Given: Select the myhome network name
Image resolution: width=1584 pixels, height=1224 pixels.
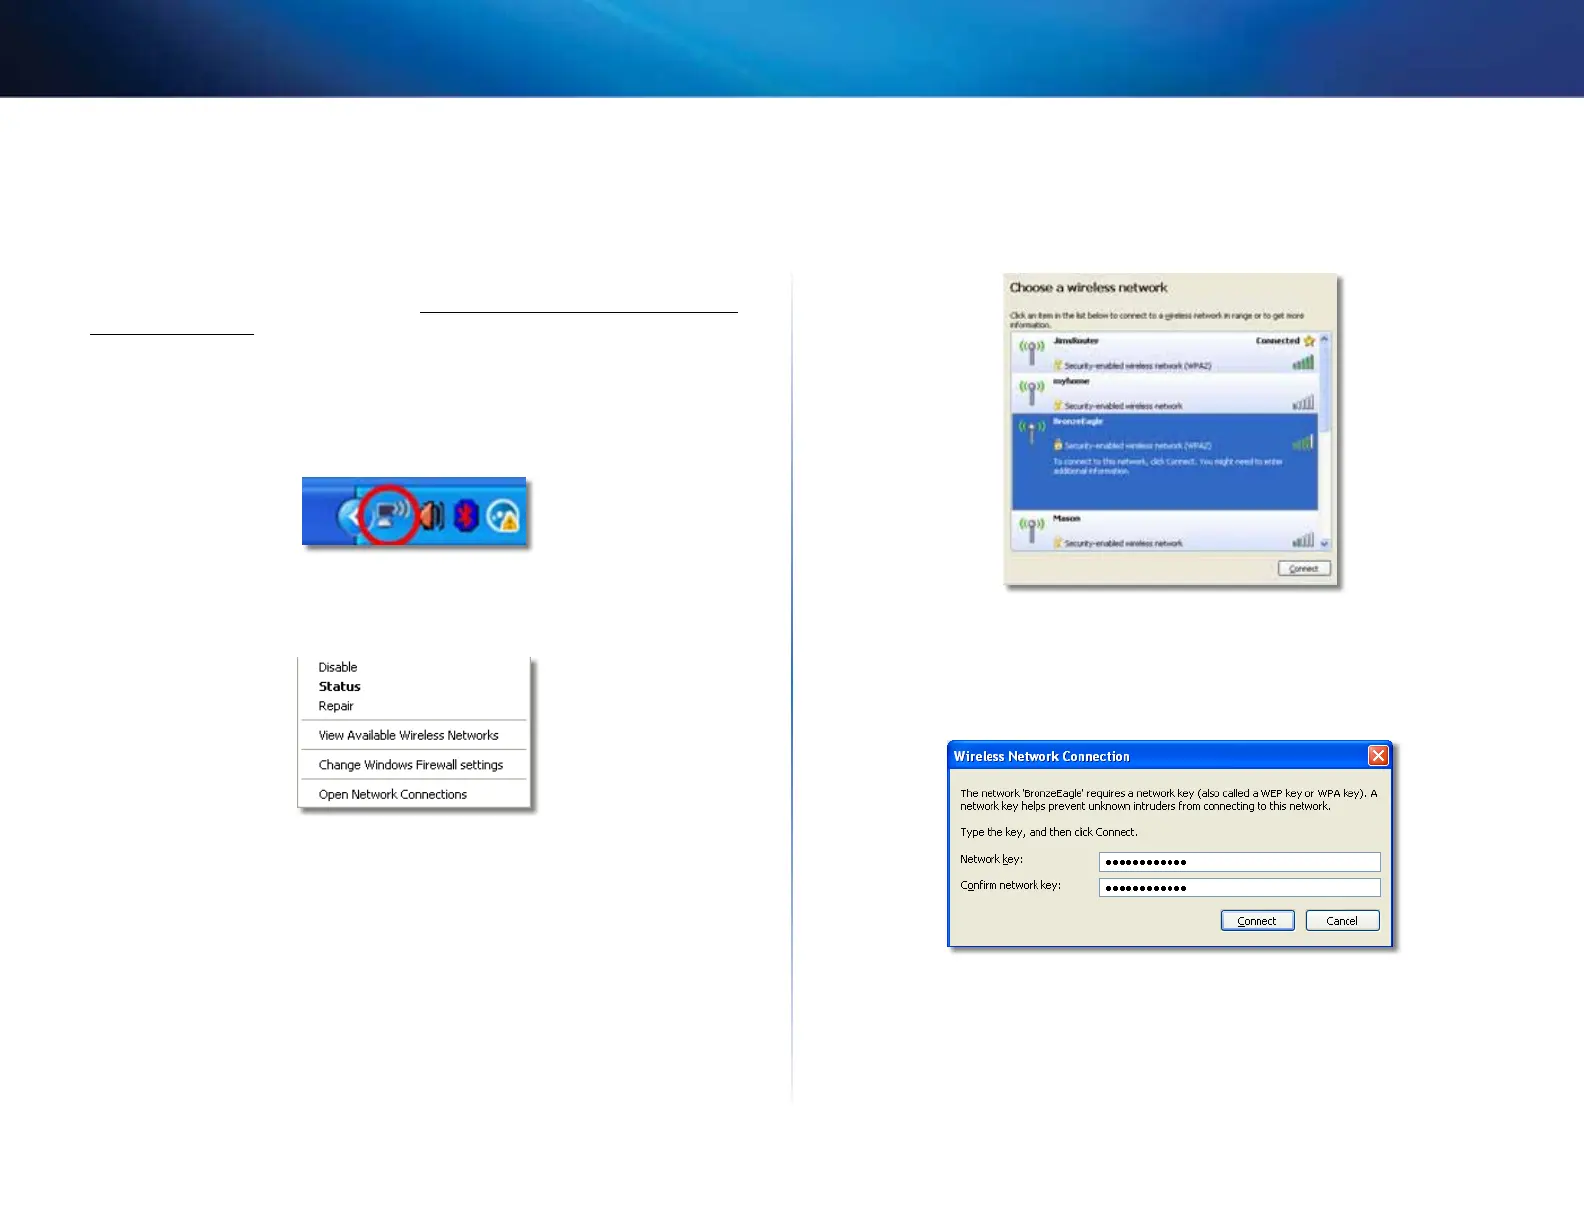Looking at the screenshot, I should [x=1071, y=381].
